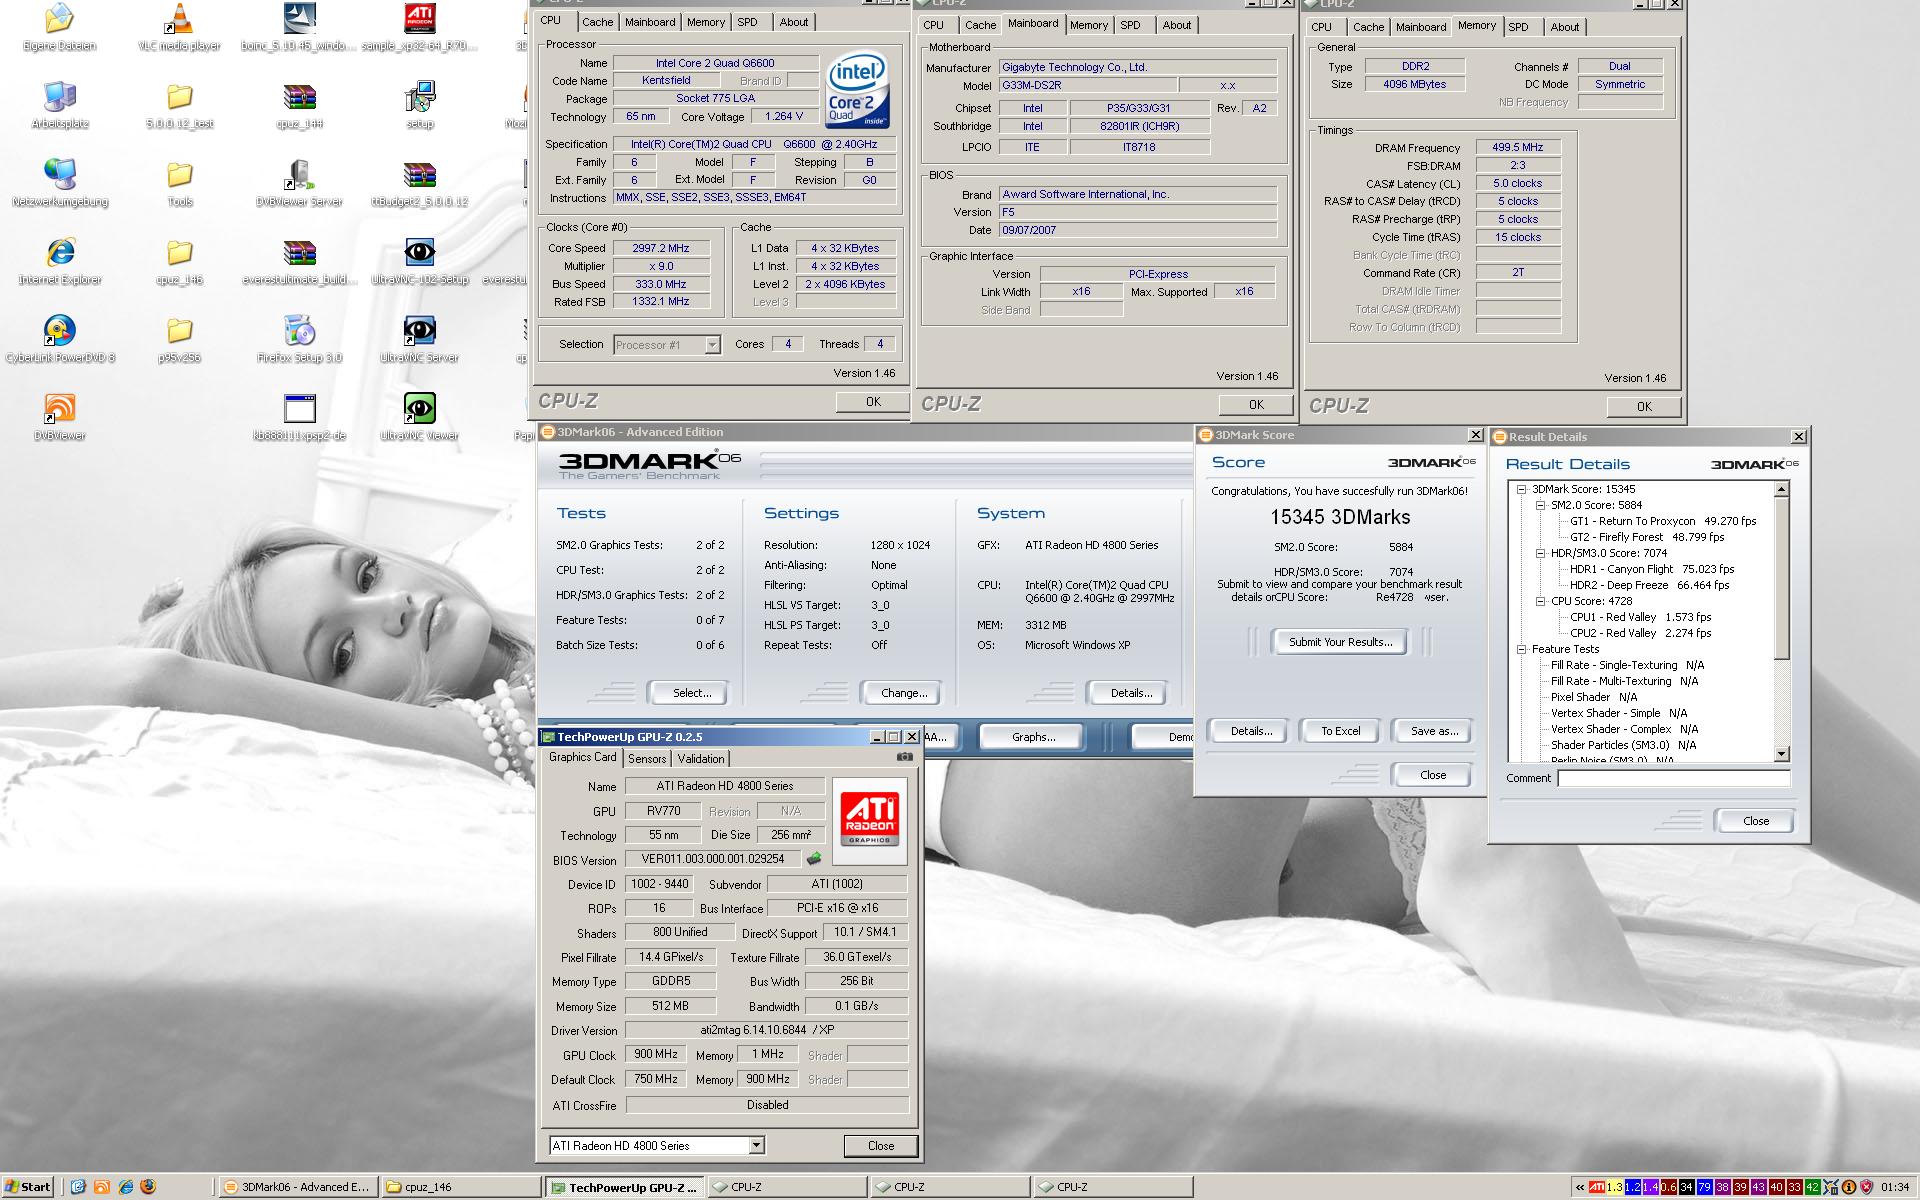1920x1200 pixels.
Task: Expand hidden system tray icons arrow
Action: [x=1580, y=1187]
